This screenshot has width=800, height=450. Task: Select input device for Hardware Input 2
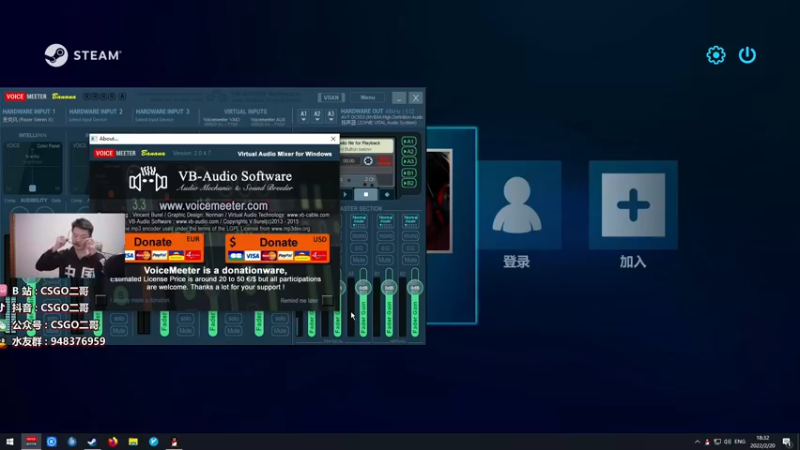pyautogui.click(x=88, y=120)
